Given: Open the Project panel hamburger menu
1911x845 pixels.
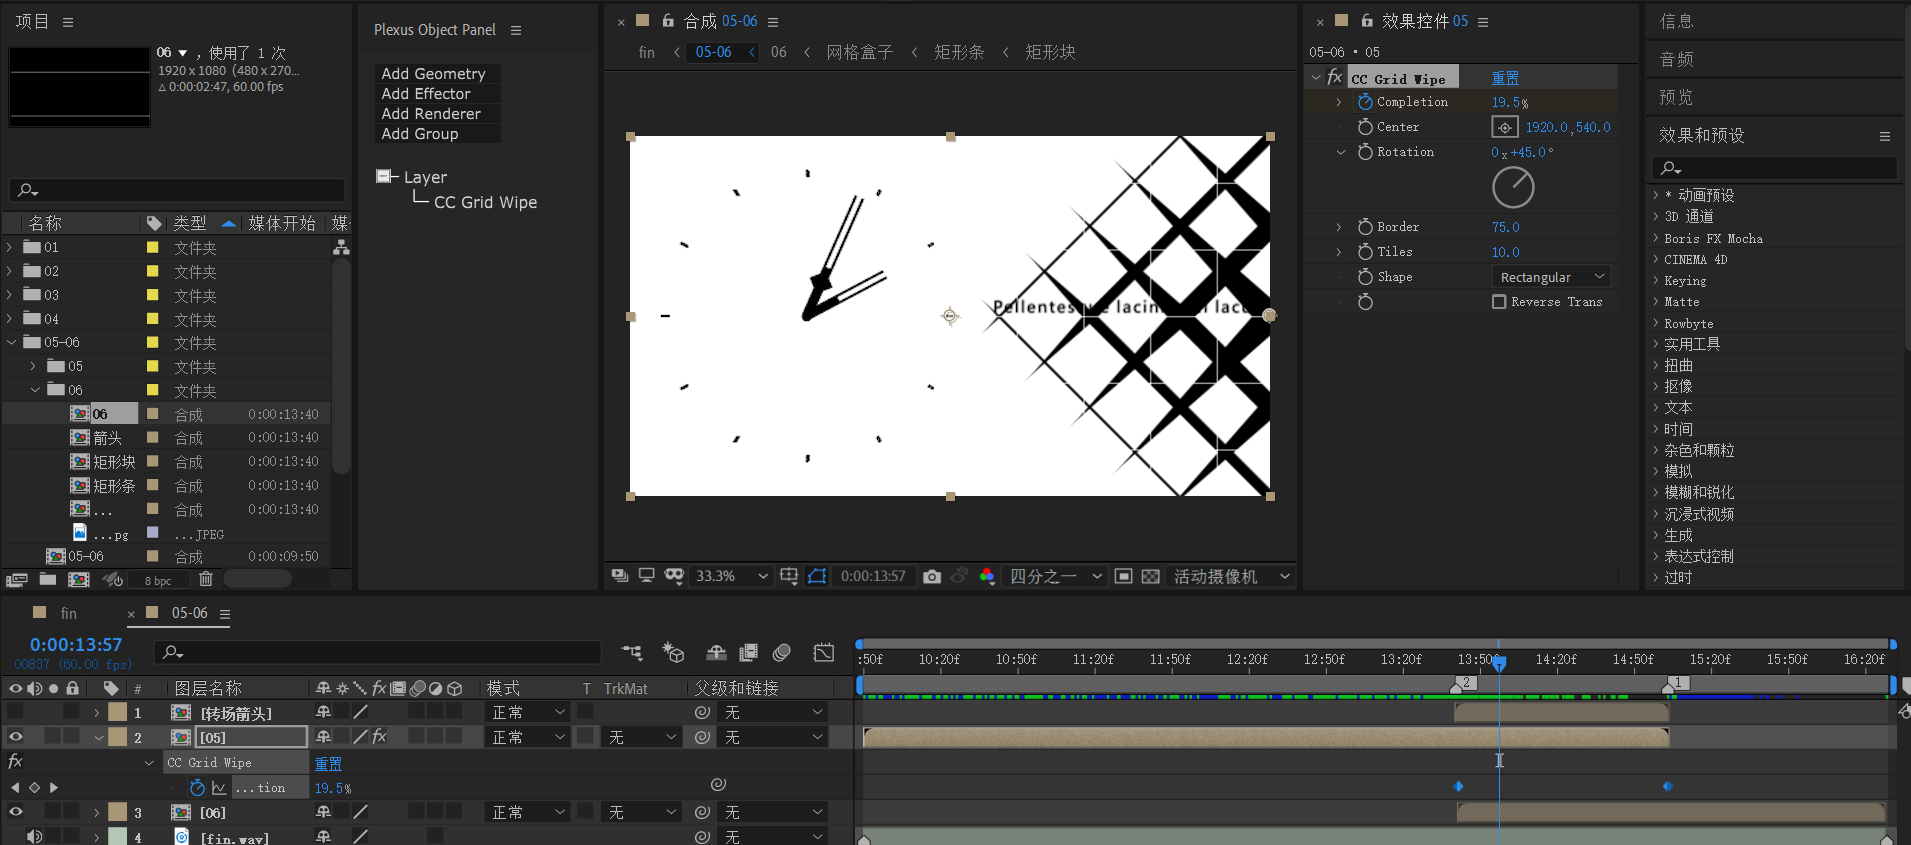Looking at the screenshot, I should click(x=68, y=22).
